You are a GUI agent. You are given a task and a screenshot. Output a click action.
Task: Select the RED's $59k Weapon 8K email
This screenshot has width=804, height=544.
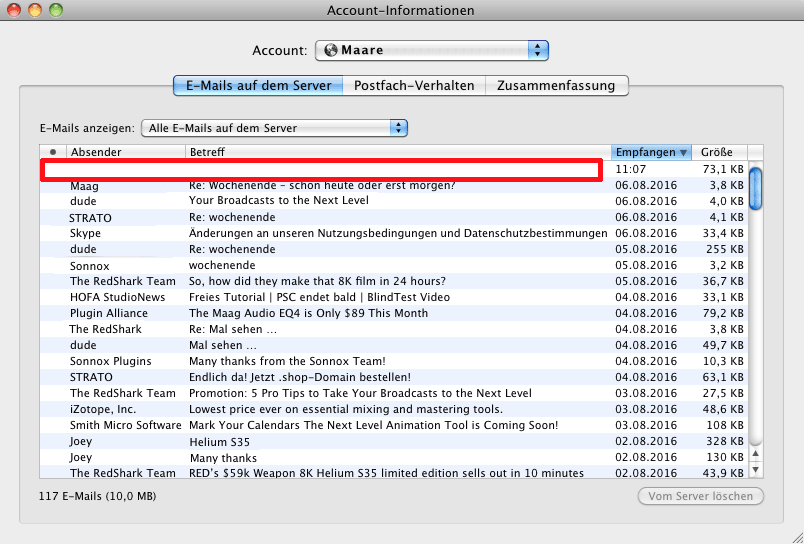click(x=394, y=473)
